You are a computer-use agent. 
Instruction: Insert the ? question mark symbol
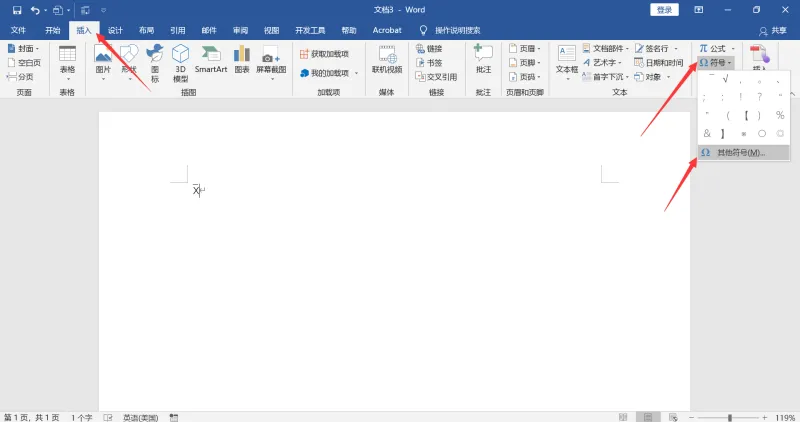pos(760,97)
